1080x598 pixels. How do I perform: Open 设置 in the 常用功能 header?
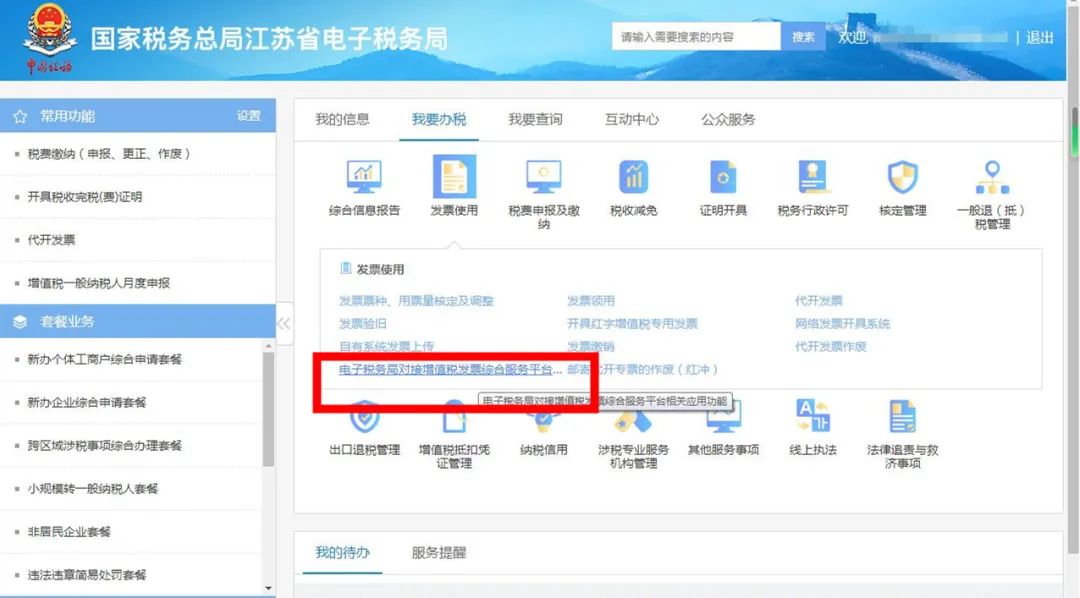pos(249,116)
